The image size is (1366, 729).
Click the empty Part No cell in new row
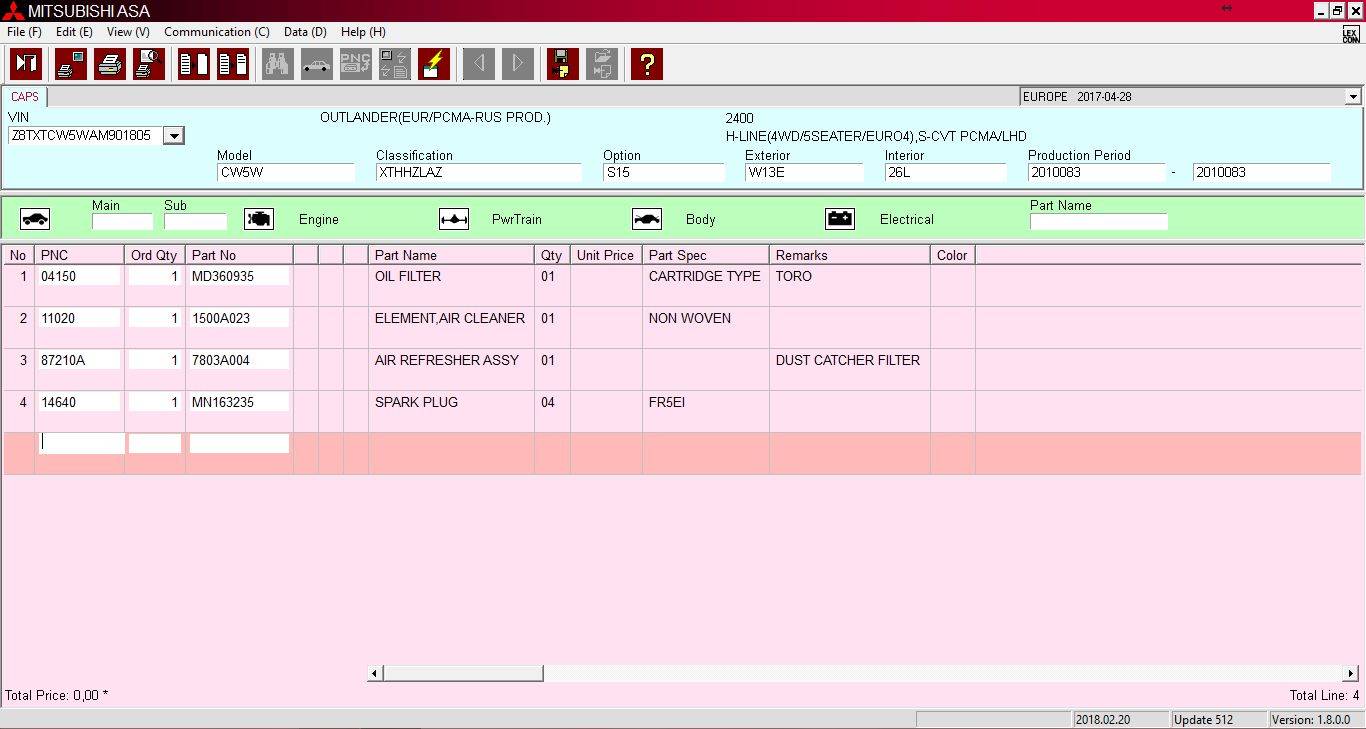(239, 443)
